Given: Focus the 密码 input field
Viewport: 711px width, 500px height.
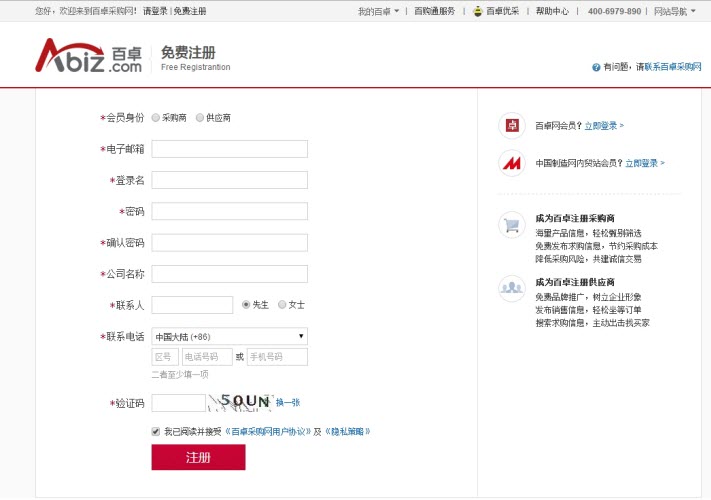Looking at the screenshot, I should [229, 211].
